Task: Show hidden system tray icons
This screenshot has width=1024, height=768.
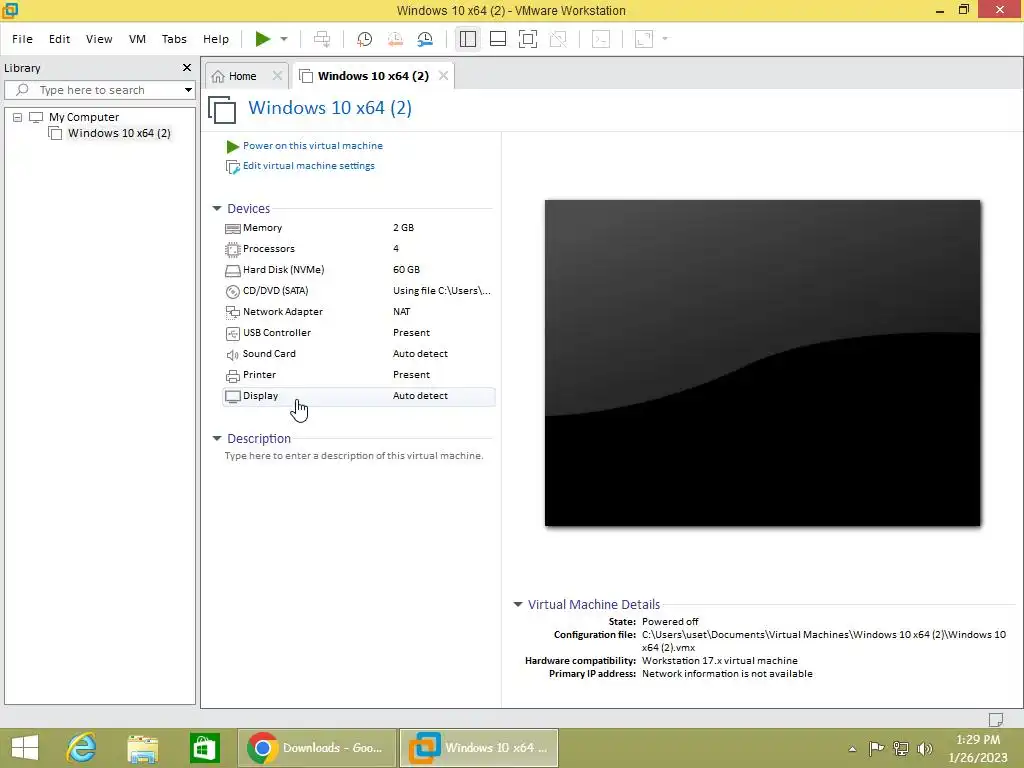Action: pos(852,748)
